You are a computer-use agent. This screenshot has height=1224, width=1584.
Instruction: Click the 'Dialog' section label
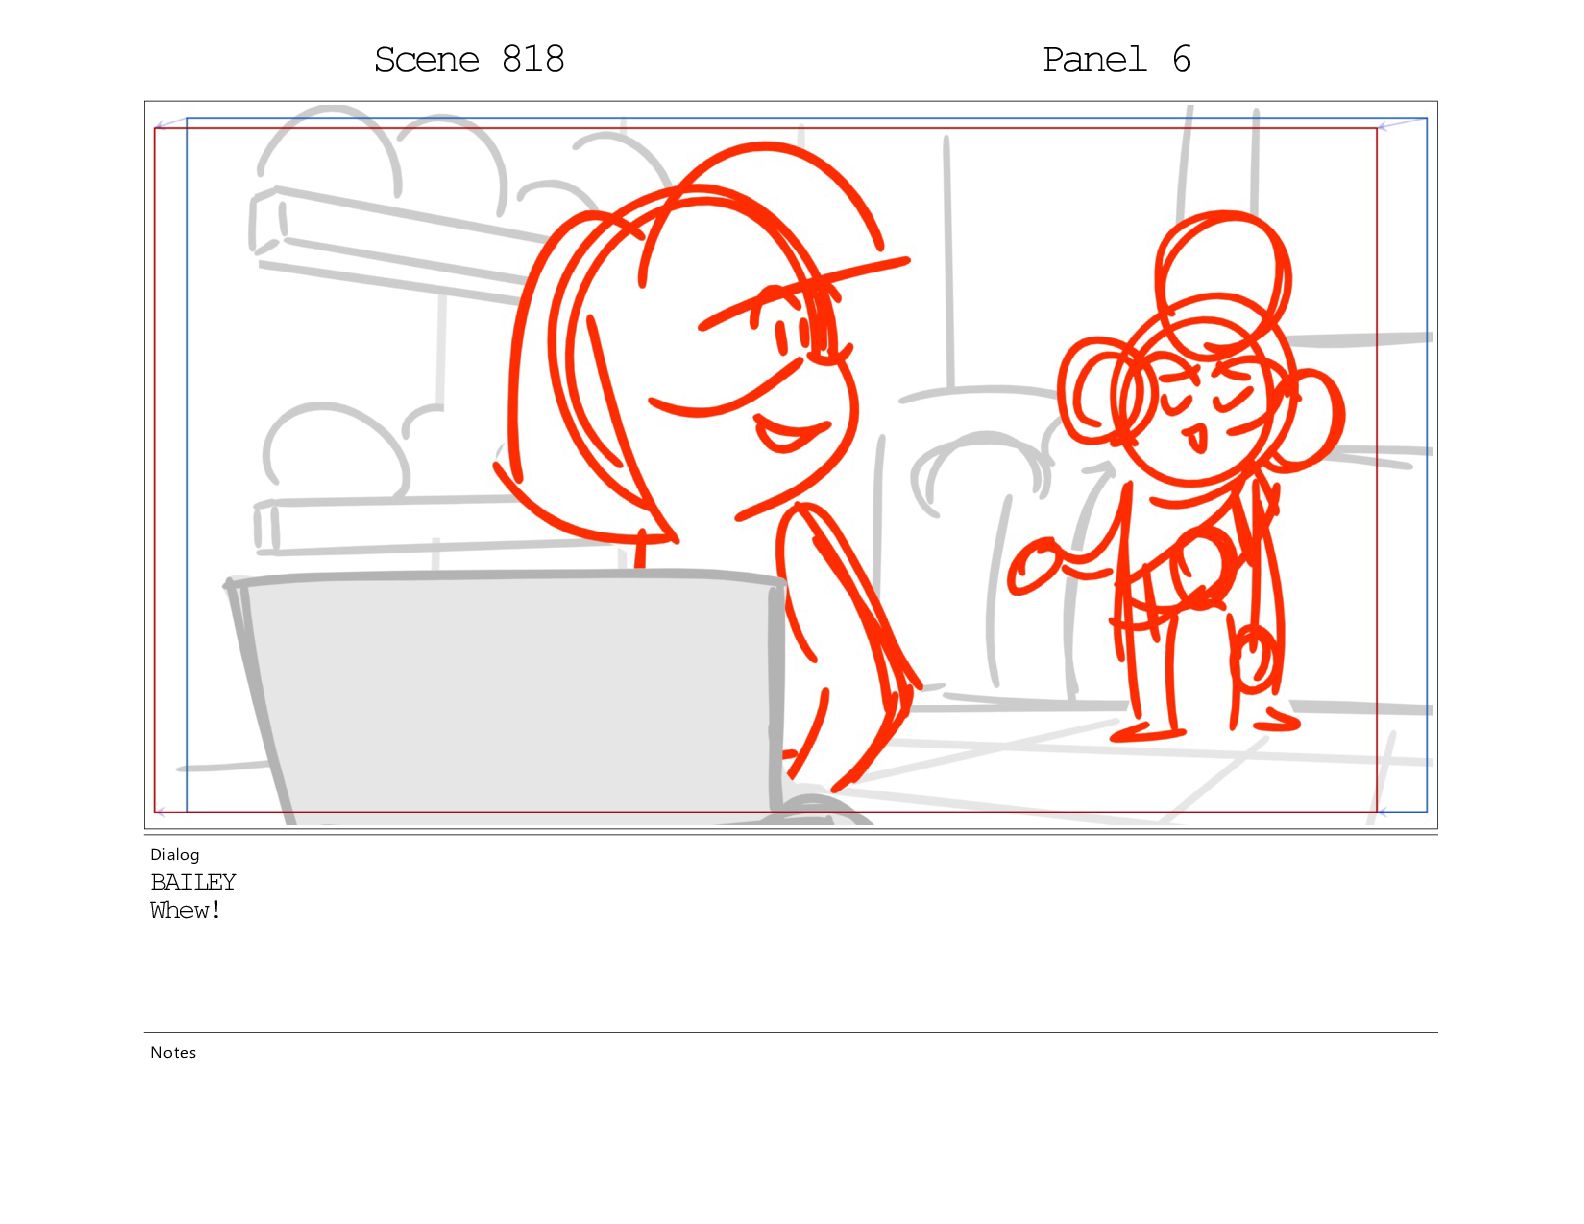(175, 854)
